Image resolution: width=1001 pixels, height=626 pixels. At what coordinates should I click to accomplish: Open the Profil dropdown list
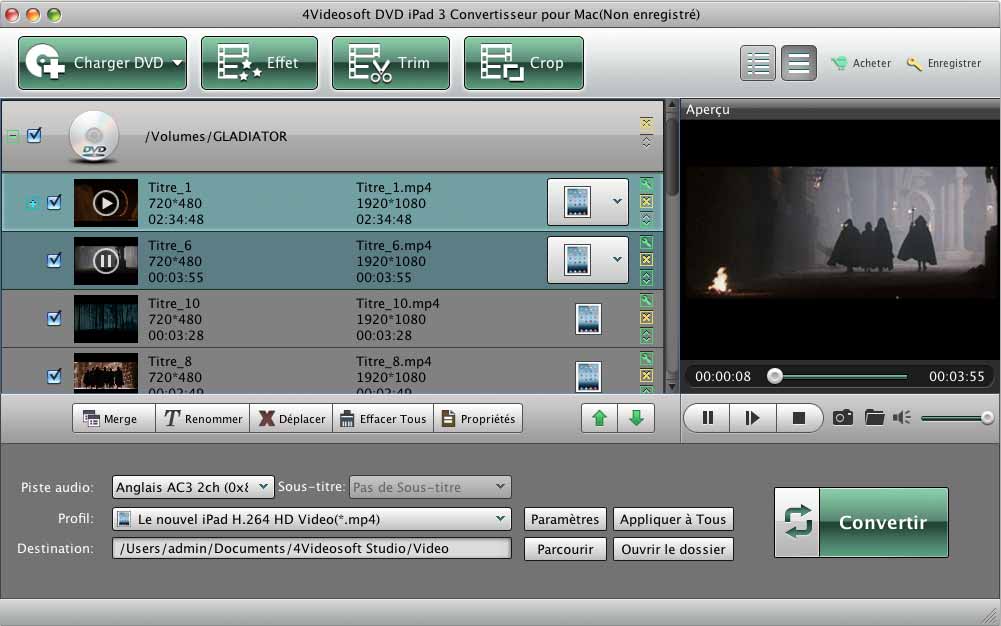(x=312, y=519)
